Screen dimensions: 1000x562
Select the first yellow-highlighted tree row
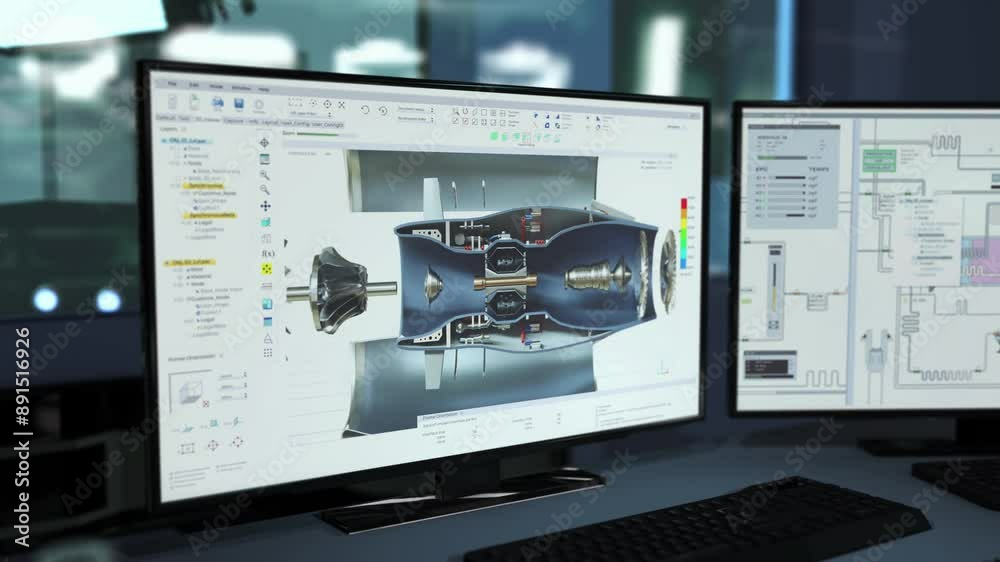(x=204, y=186)
